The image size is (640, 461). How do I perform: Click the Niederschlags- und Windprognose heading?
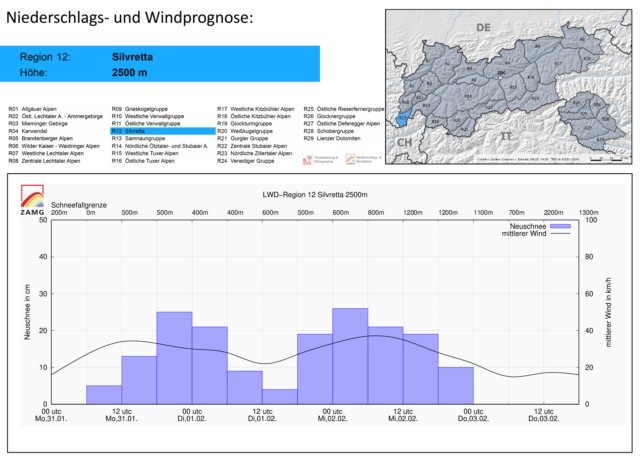coord(130,18)
